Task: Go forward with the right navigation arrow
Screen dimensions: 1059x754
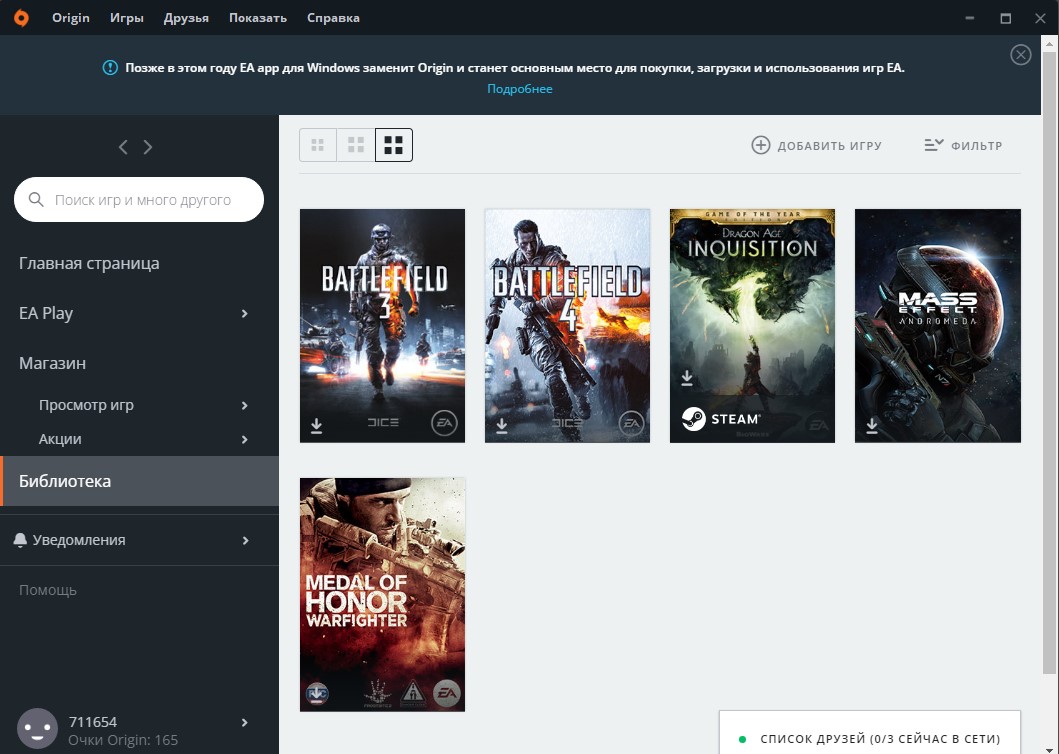Action: [148, 147]
